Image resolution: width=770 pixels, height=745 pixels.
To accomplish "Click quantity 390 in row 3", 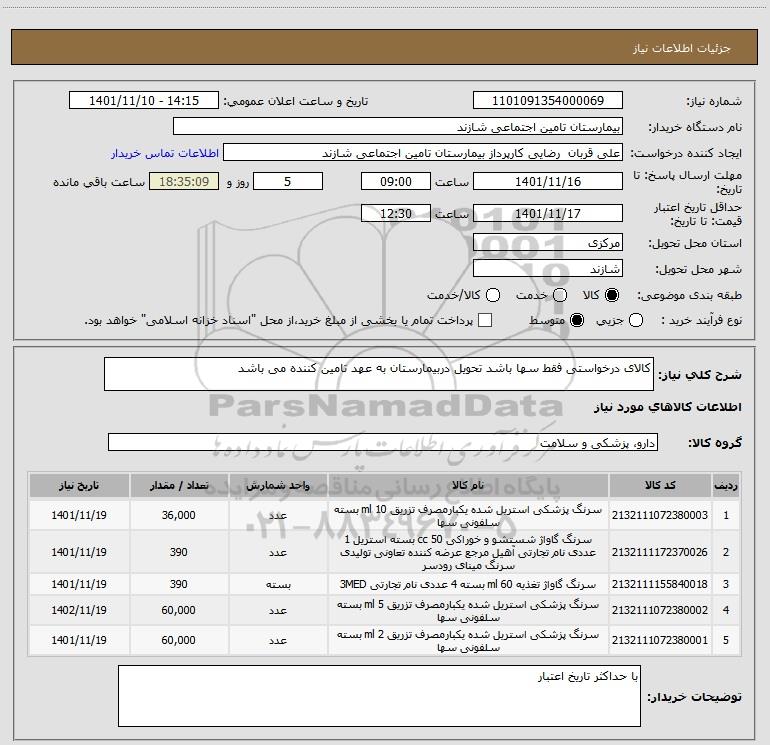I will pyautogui.click(x=179, y=584).
